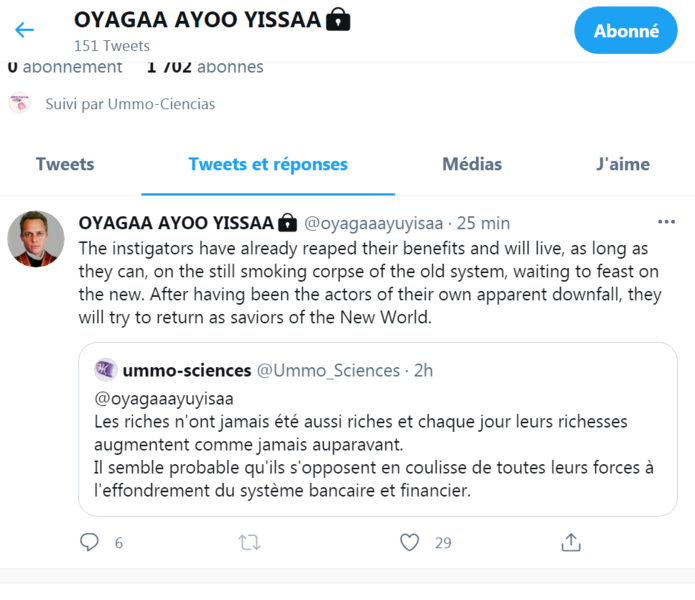The height and width of the screenshot is (600, 695).
Task: Open the tweet's 25 min timestamp
Action: (483, 222)
